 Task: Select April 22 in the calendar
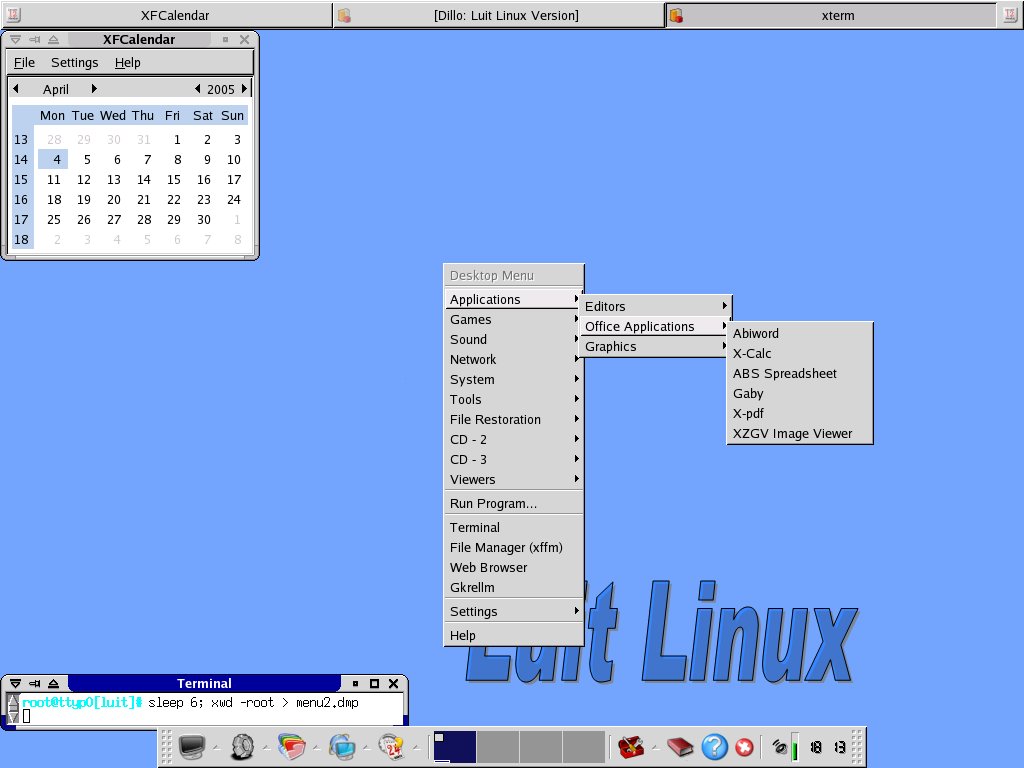tap(173, 200)
